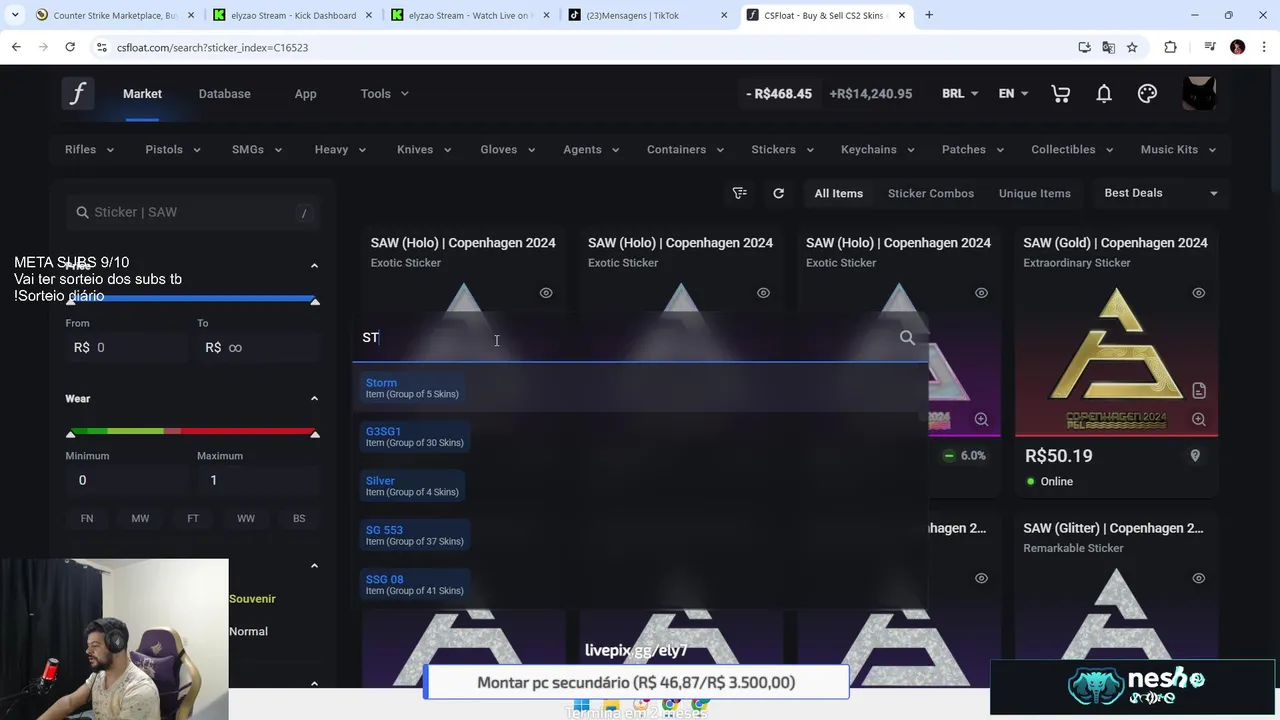Expand the Knives category dropdown
Screen dimensions: 1280x720
(424, 149)
